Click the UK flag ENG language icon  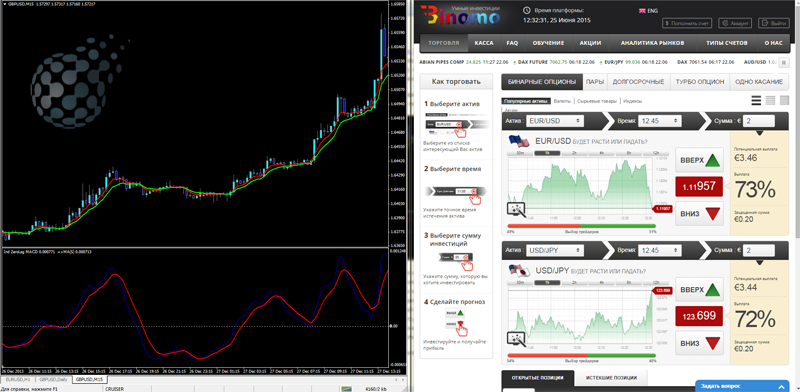[648, 10]
